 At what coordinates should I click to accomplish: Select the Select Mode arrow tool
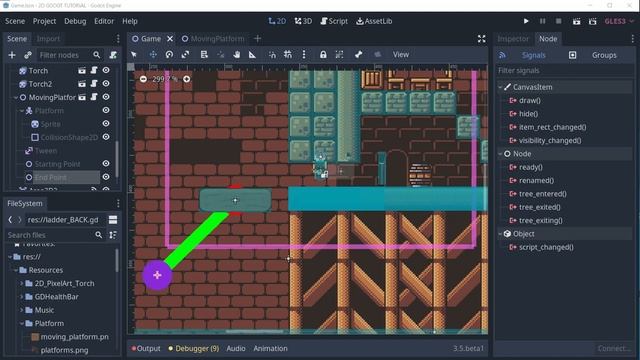tap(134, 55)
